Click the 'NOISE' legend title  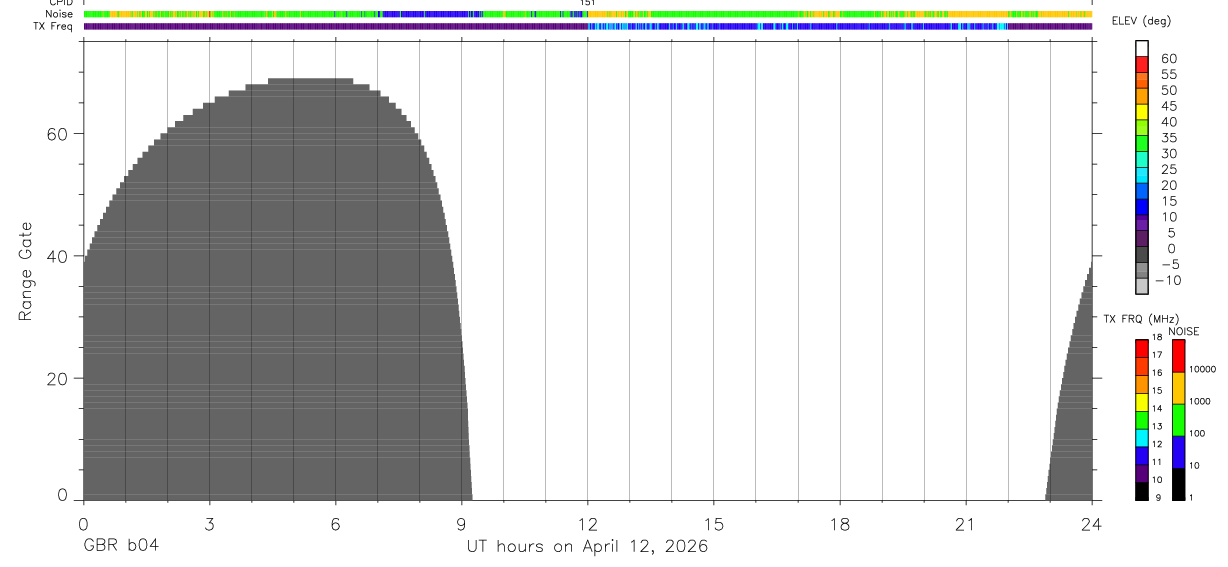(x=1184, y=331)
